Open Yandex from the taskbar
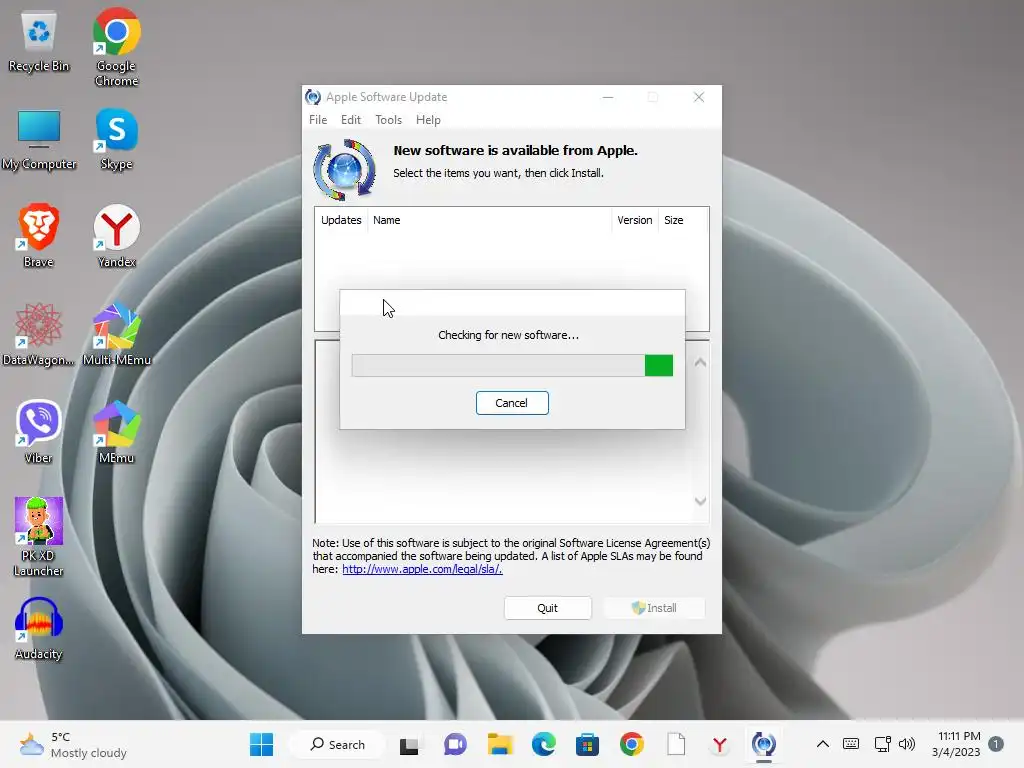 720,744
